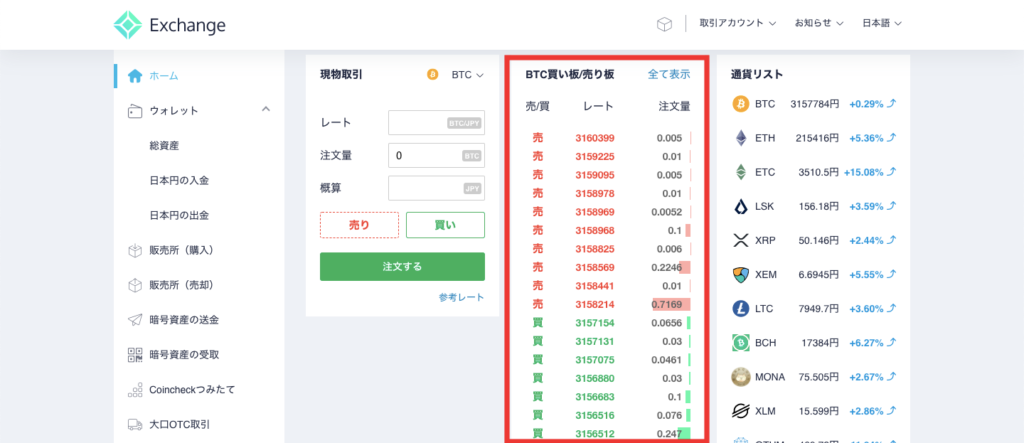Click the レート input field

(436, 123)
